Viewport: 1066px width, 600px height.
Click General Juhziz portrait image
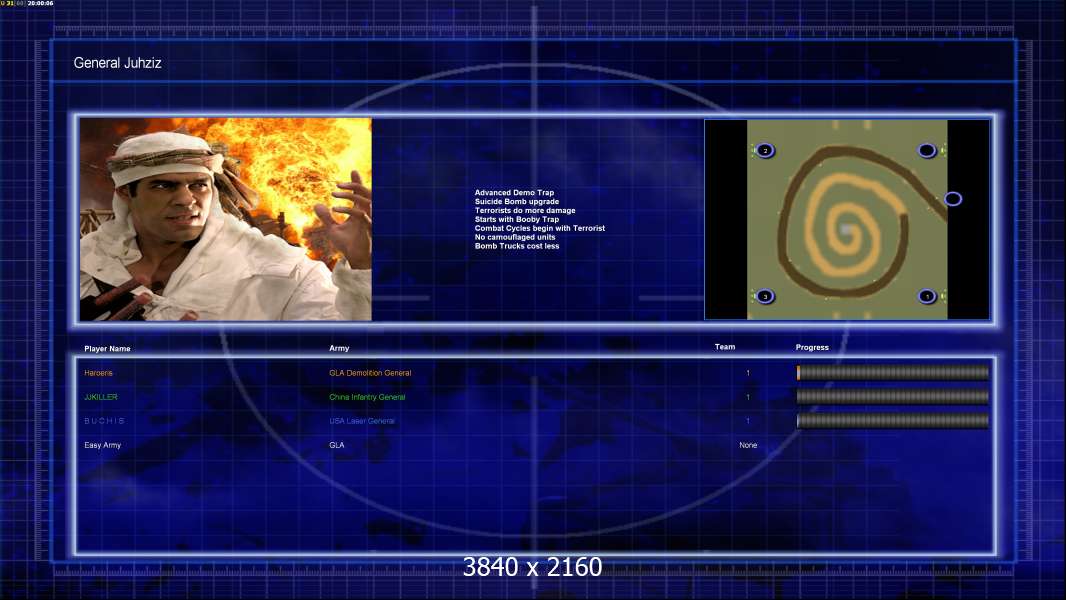click(226, 219)
